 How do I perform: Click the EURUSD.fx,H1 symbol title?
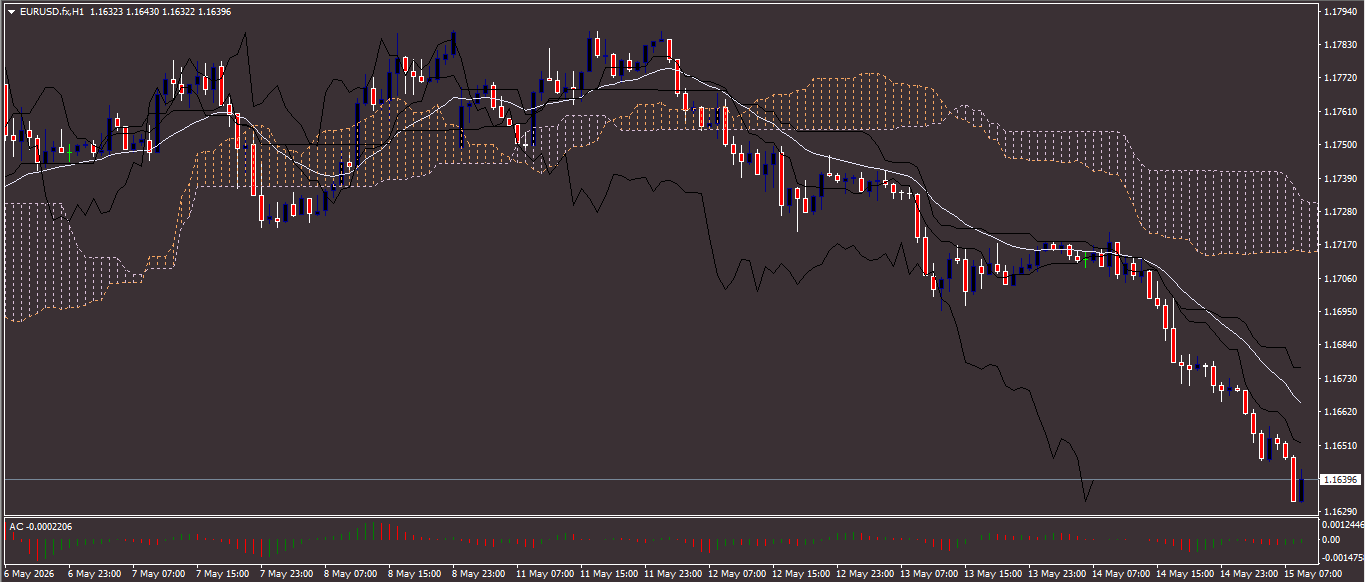[x=51, y=12]
